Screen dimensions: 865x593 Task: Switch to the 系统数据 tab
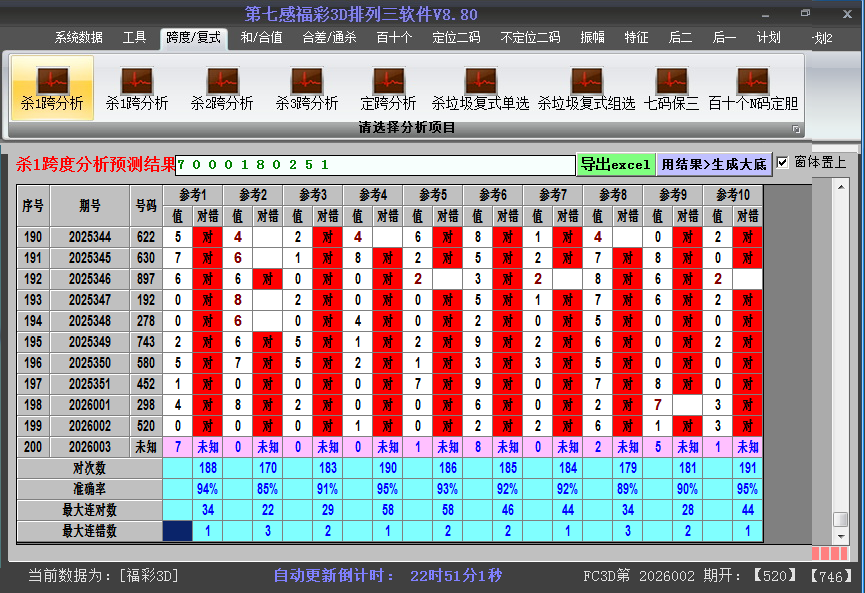[78, 38]
